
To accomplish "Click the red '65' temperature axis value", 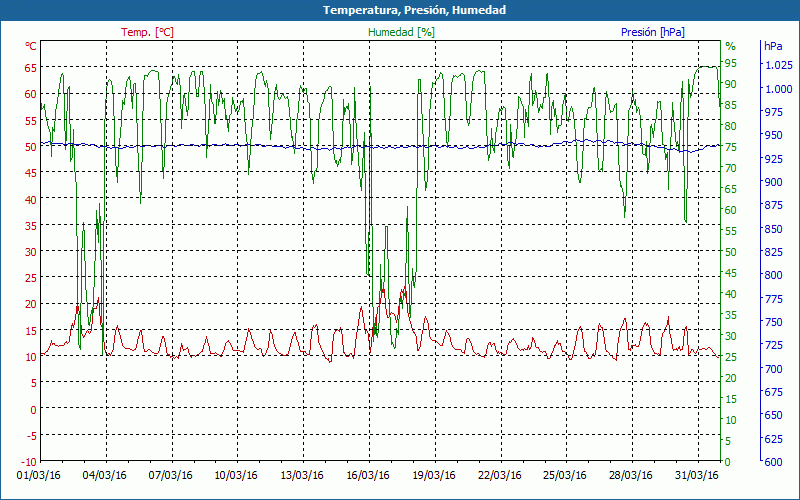I will 31,68.
